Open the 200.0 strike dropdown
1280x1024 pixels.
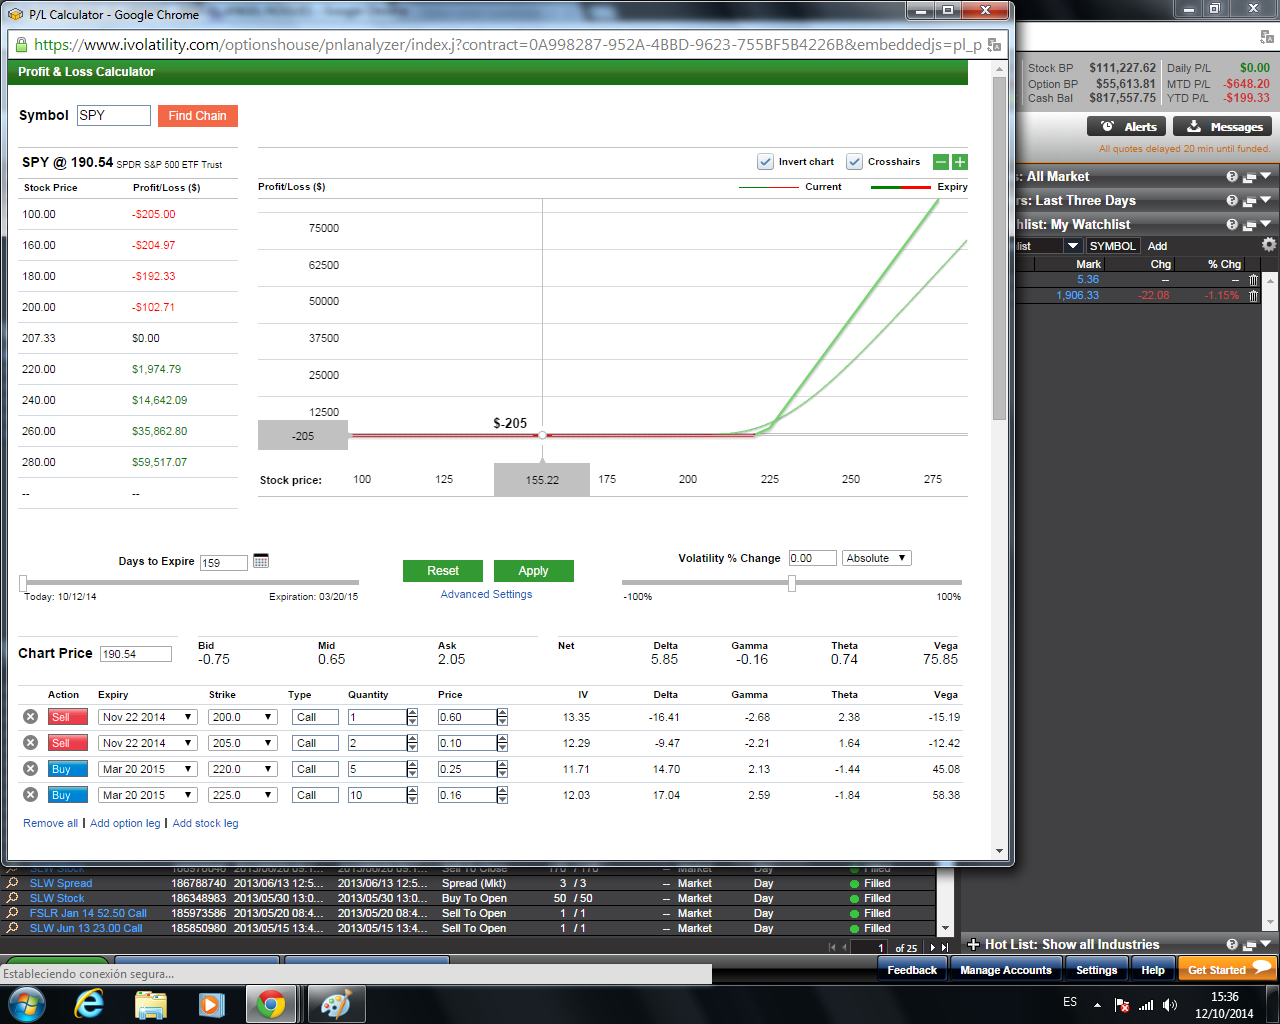click(242, 717)
